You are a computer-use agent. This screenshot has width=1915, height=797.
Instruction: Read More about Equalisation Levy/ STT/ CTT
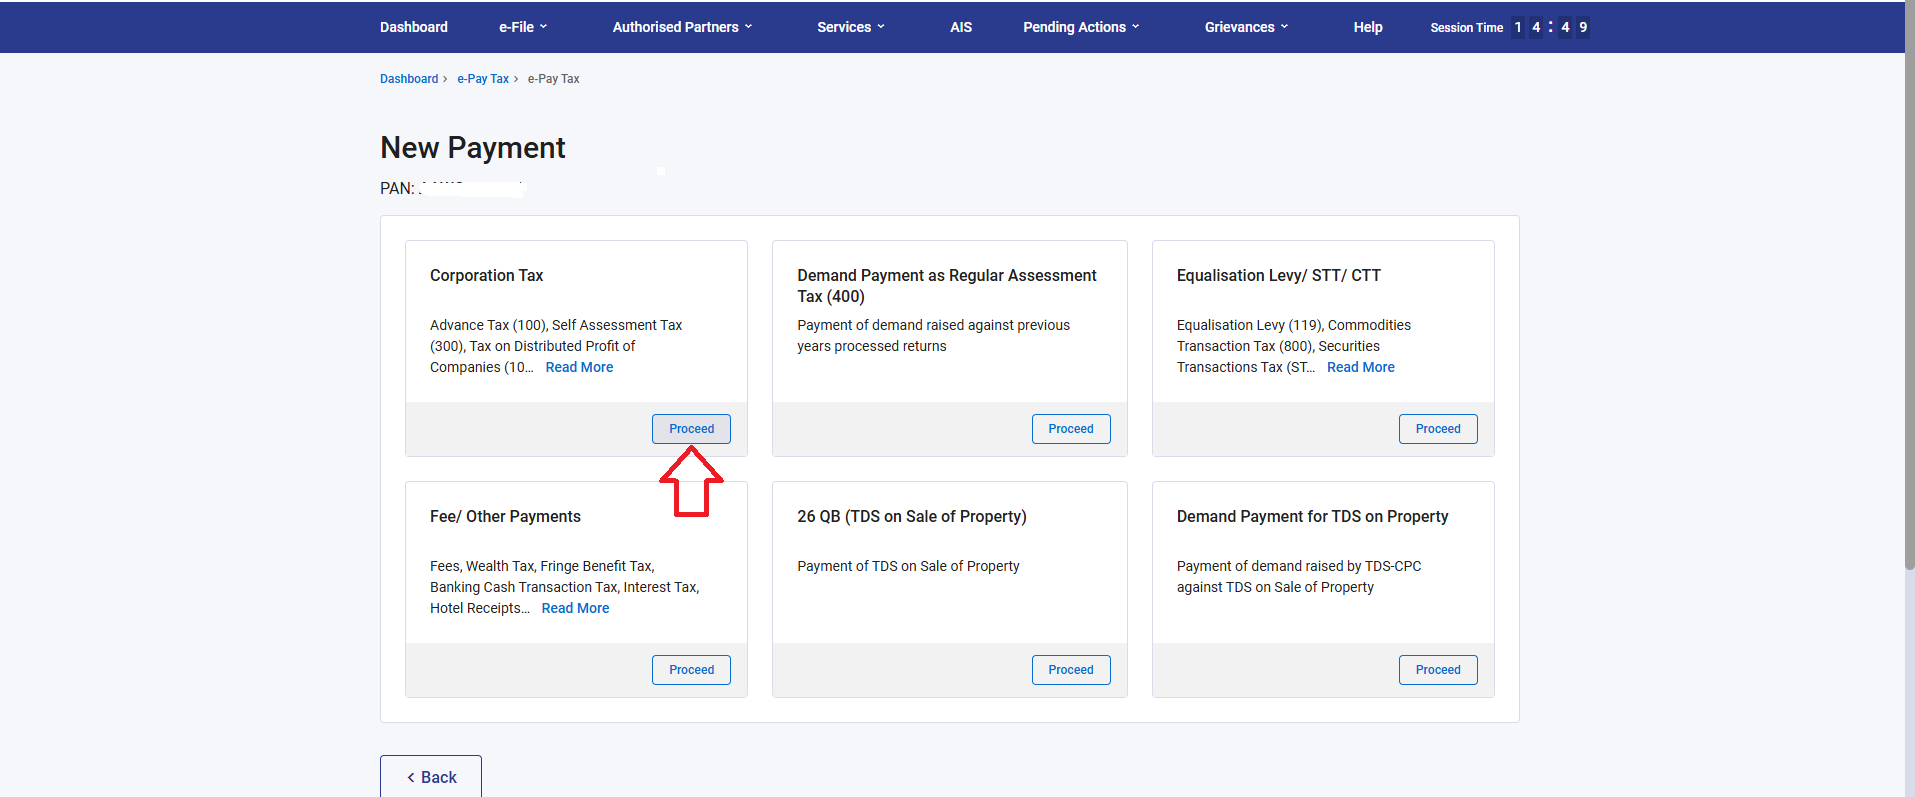(x=1360, y=367)
